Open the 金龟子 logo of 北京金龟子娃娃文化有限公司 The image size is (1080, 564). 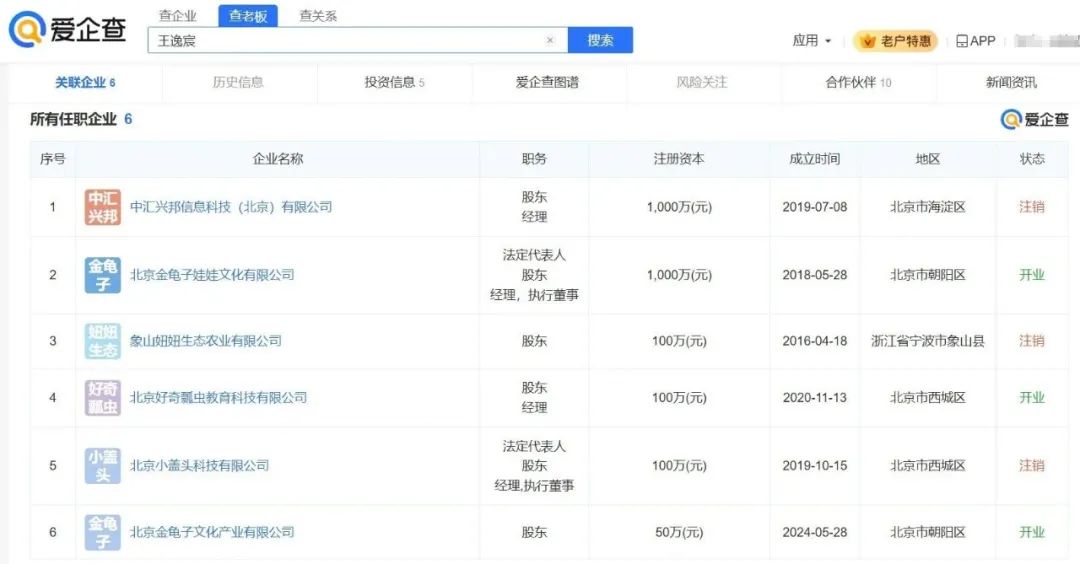pyautogui.click(x=103, y=275)
